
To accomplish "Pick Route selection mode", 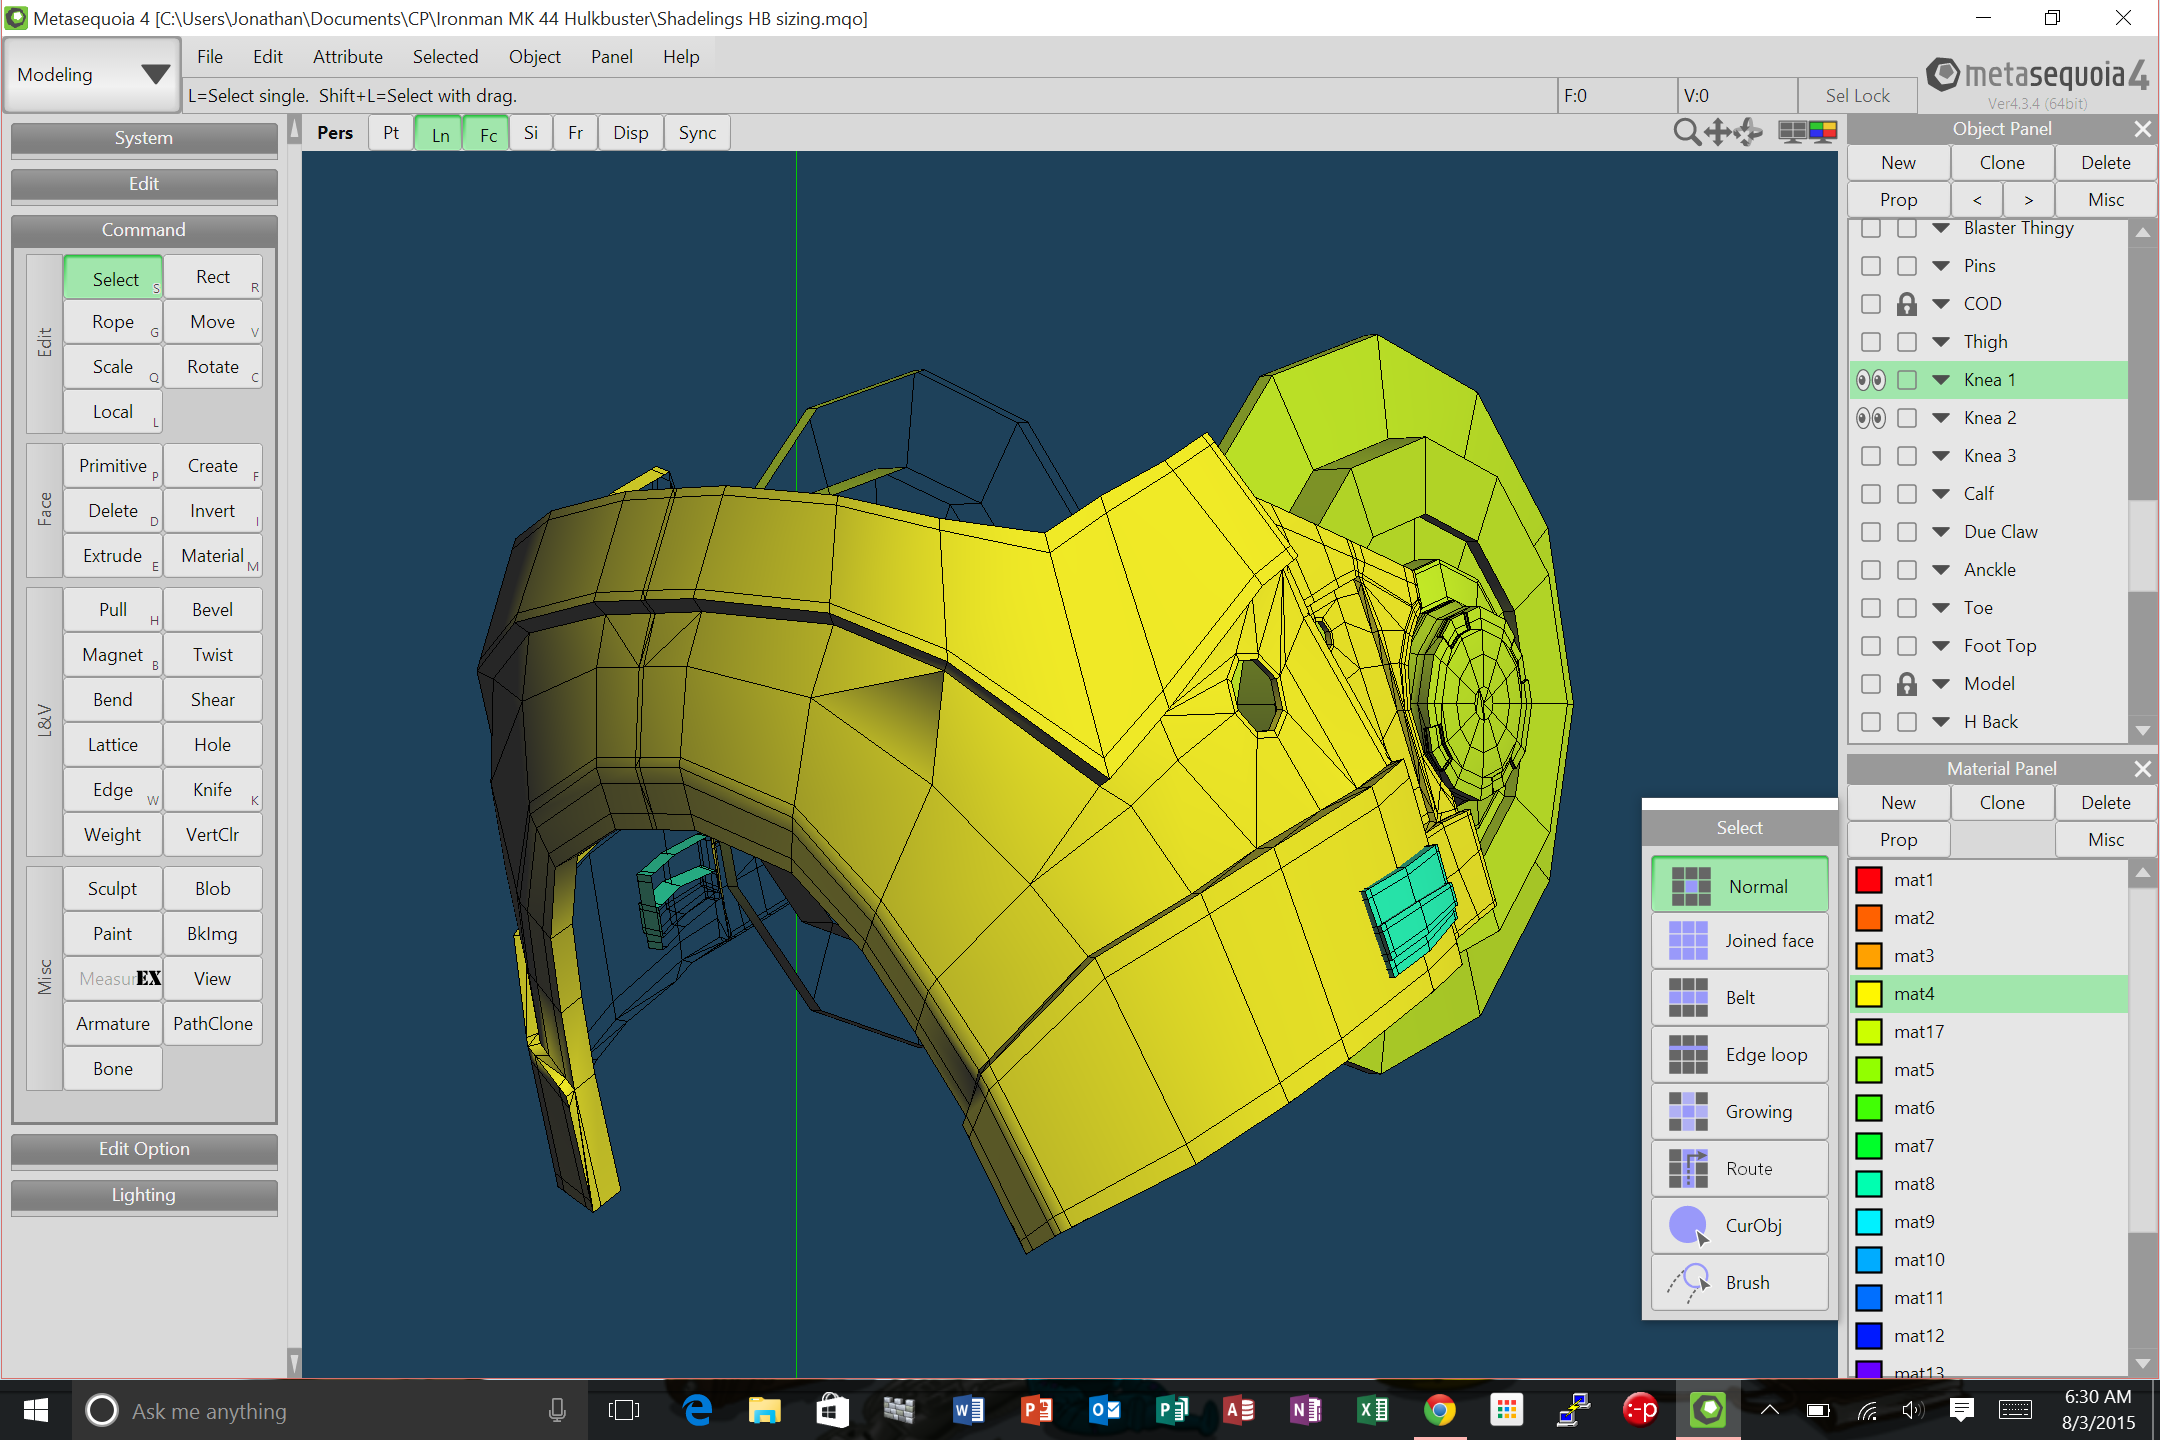I will pos(1740,1168).
